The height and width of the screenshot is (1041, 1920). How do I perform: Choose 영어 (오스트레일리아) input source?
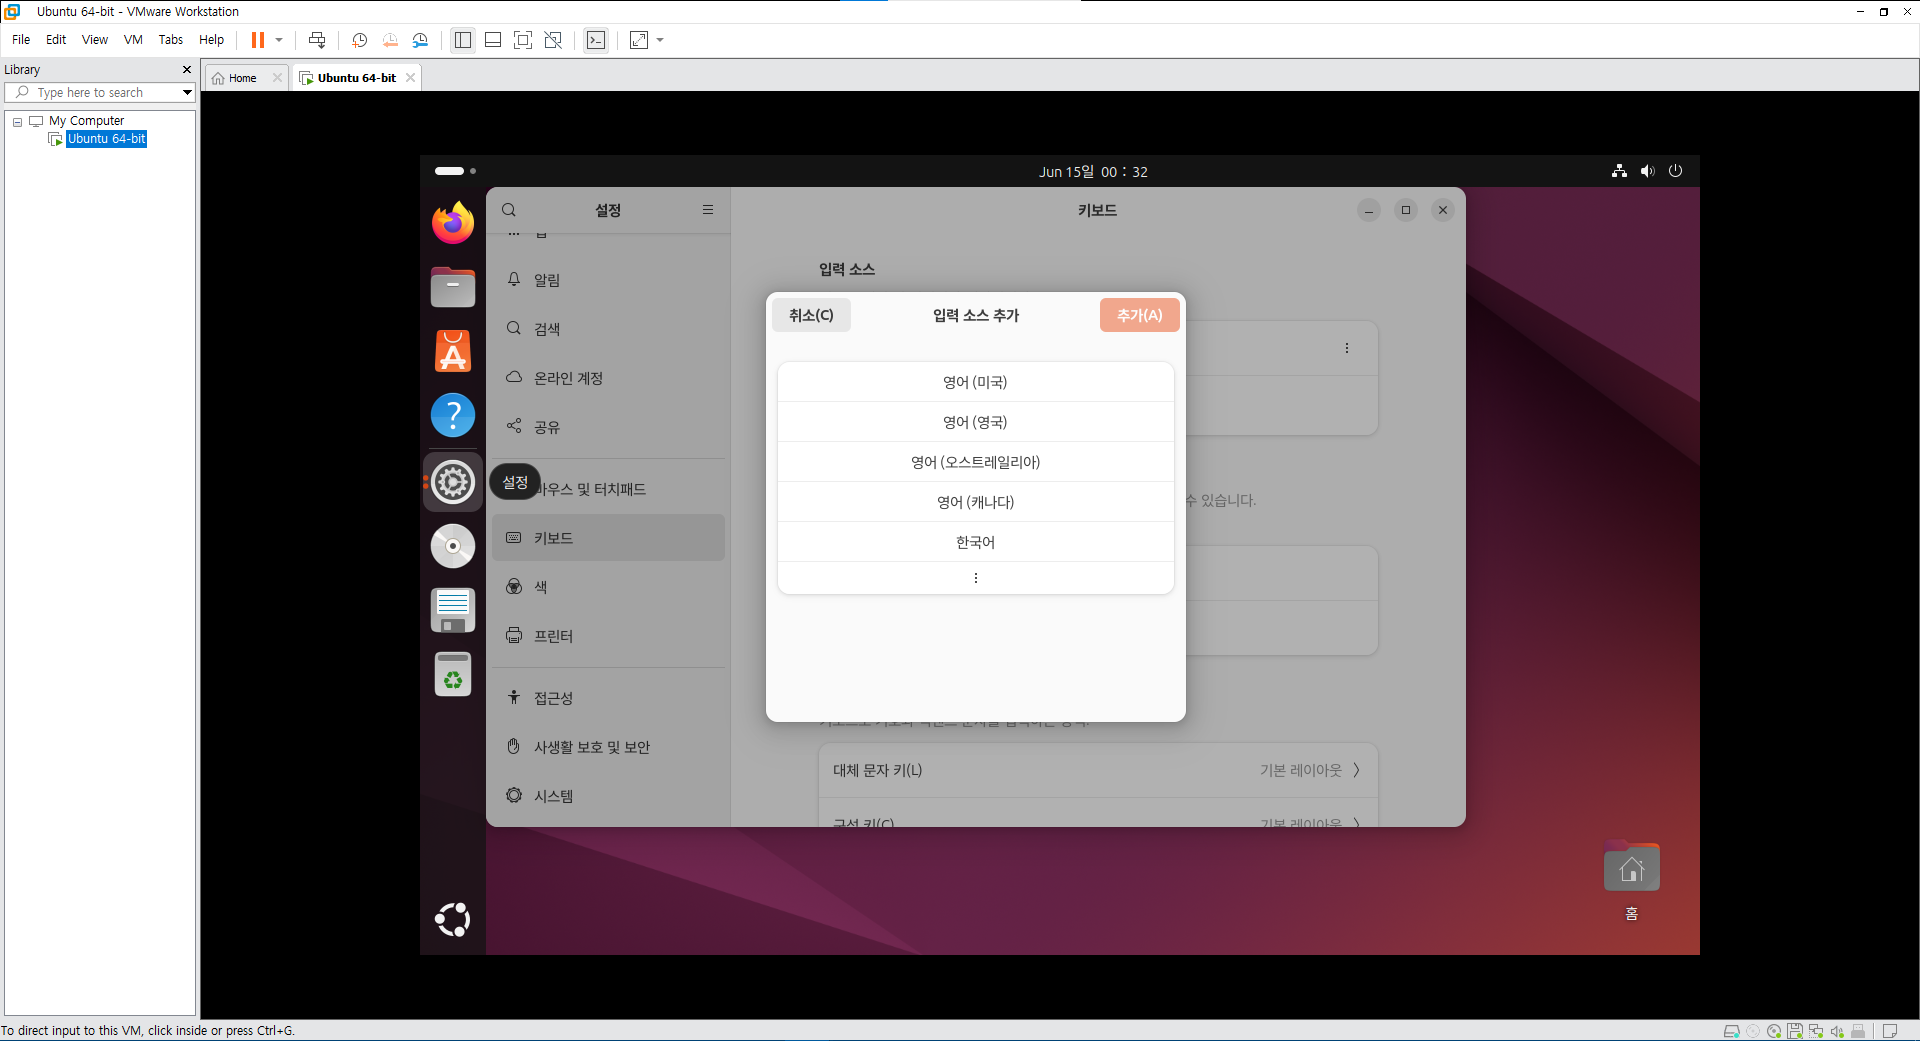[975, 462]
